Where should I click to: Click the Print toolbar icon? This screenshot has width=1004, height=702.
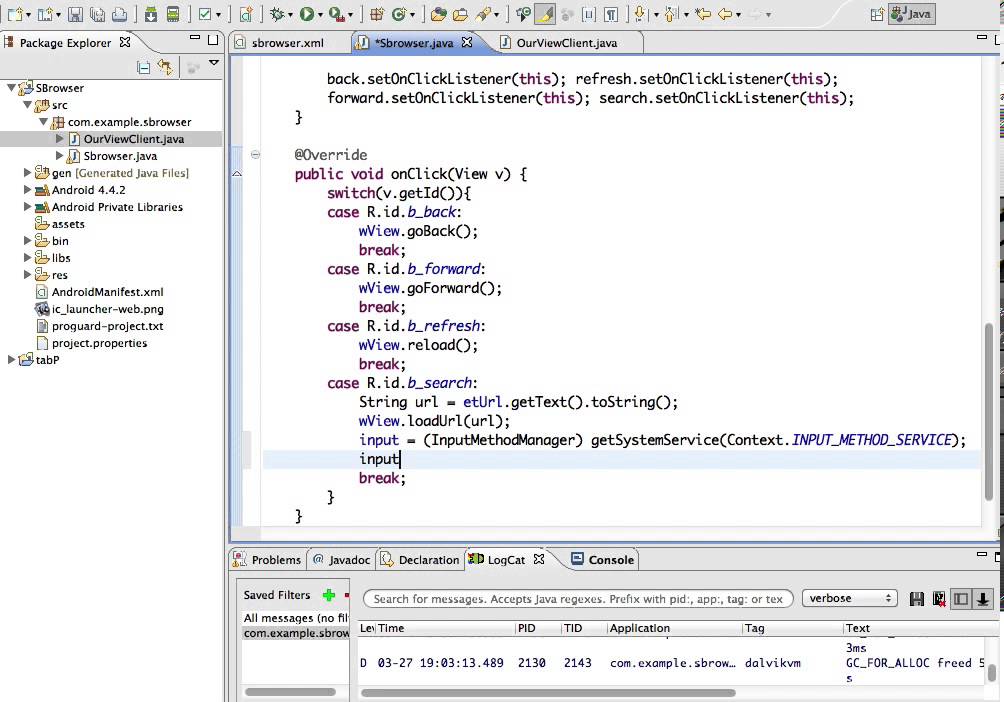point(119,14)
